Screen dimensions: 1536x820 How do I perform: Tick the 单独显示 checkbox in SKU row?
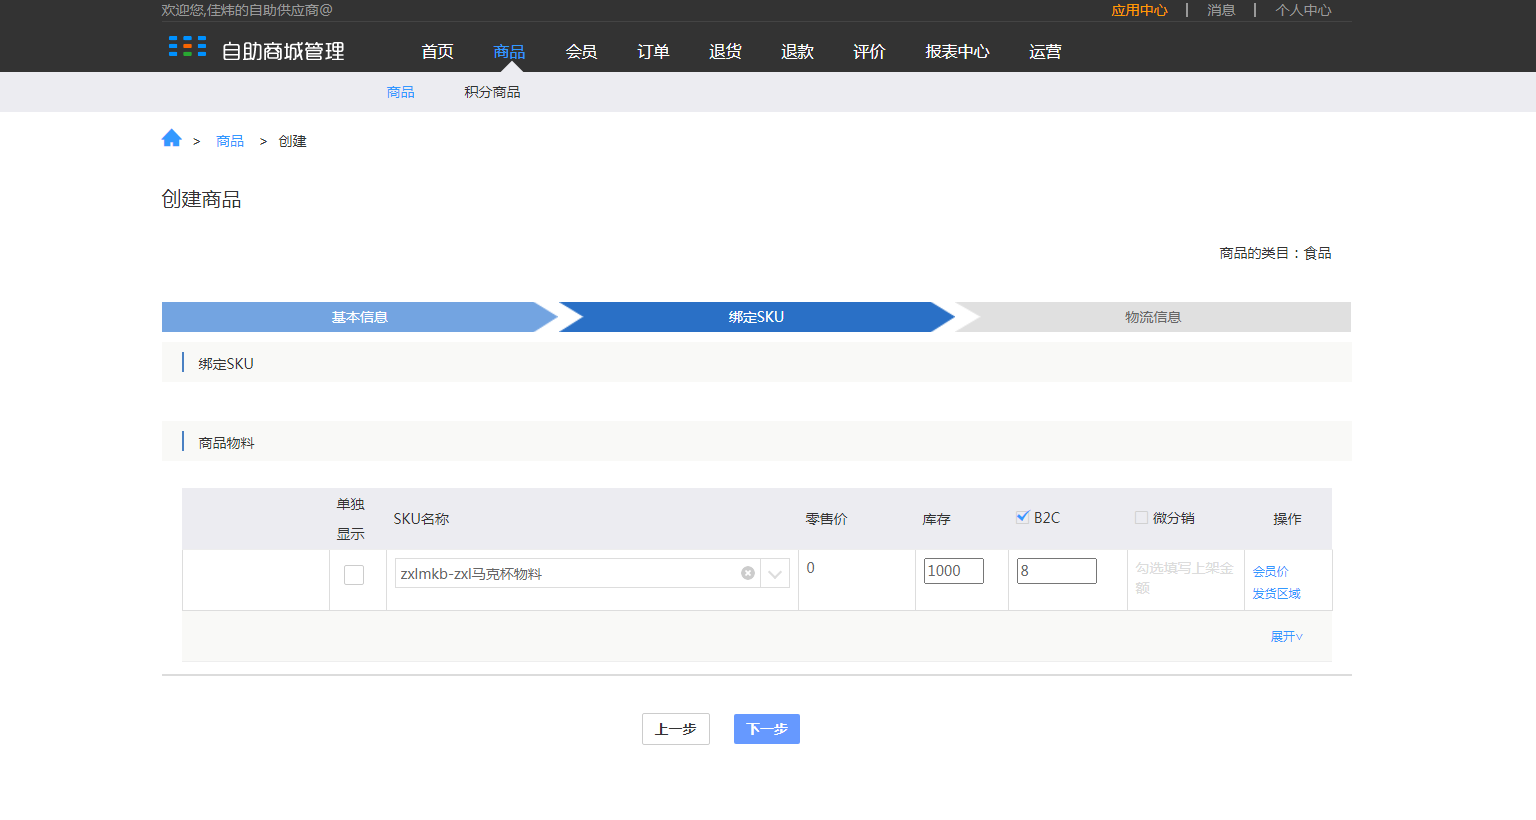point(354,575)
